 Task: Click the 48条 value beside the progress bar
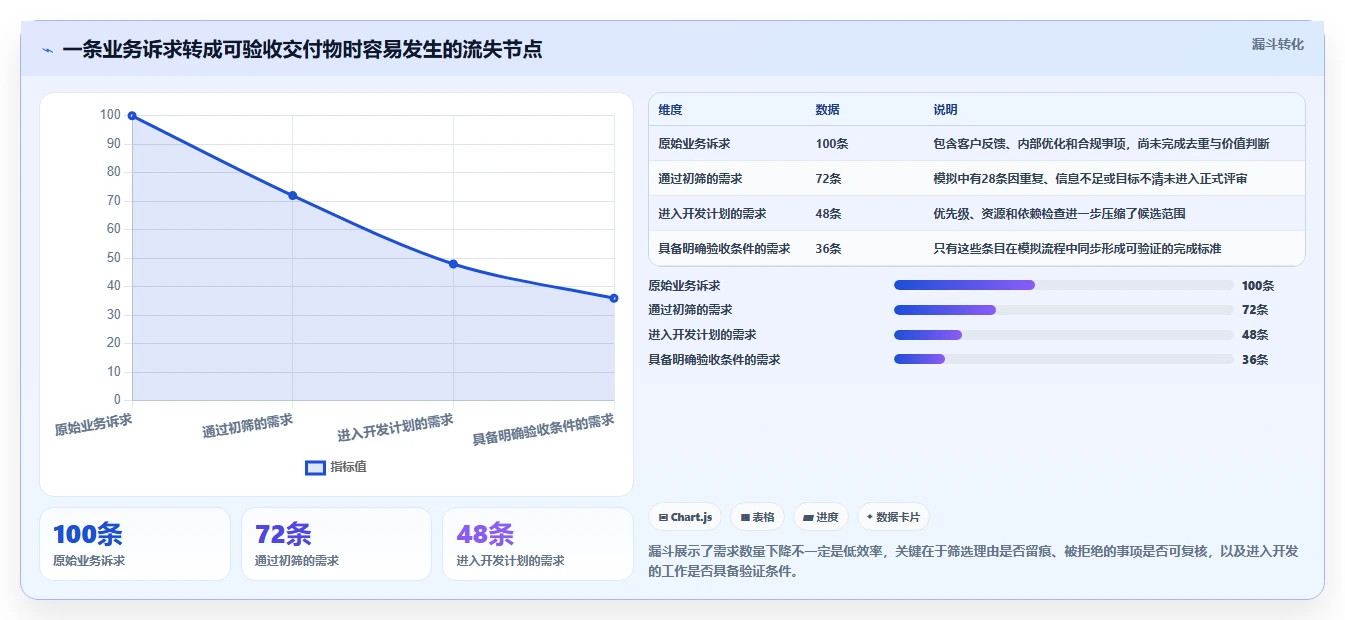point(1255,335)
